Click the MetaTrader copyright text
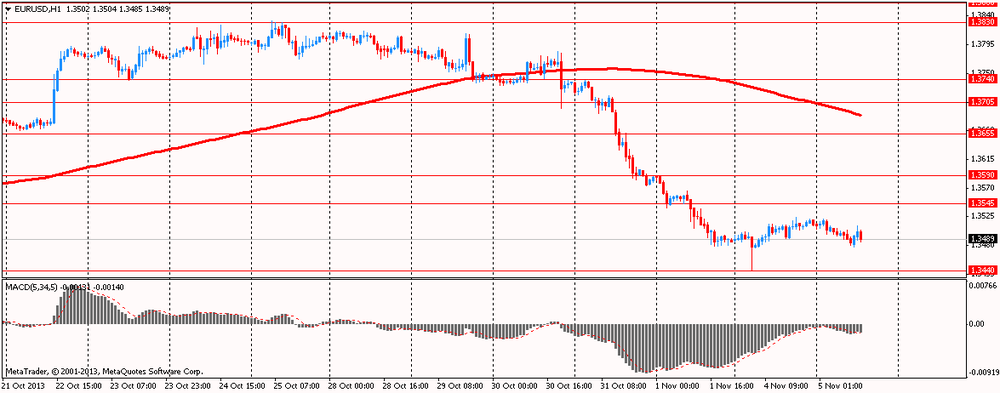Screen dimensions: 1000x393 click(104, 371)
